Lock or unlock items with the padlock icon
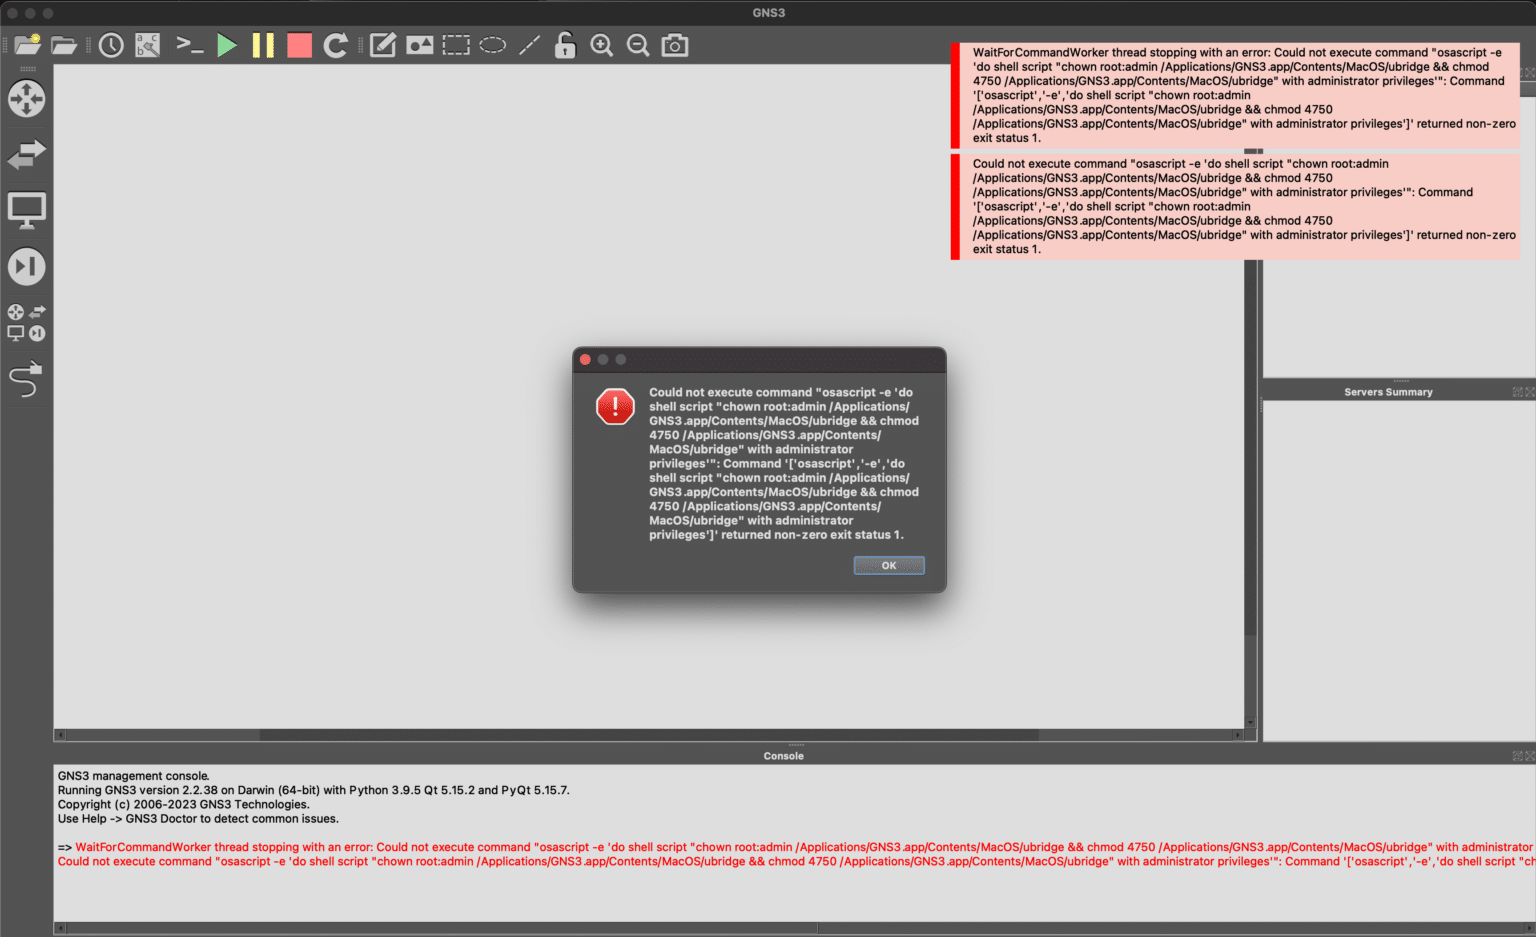 coord(565,44)
